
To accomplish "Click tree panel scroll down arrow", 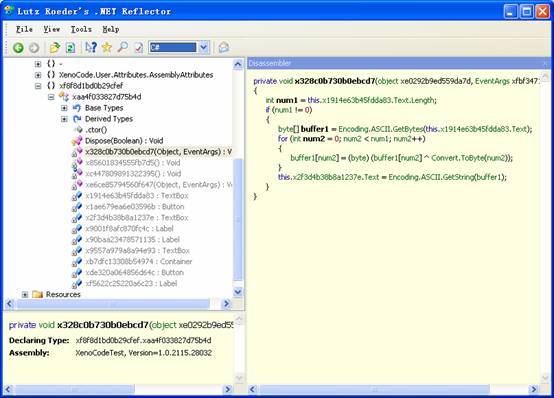I will [x=238, y=292].
